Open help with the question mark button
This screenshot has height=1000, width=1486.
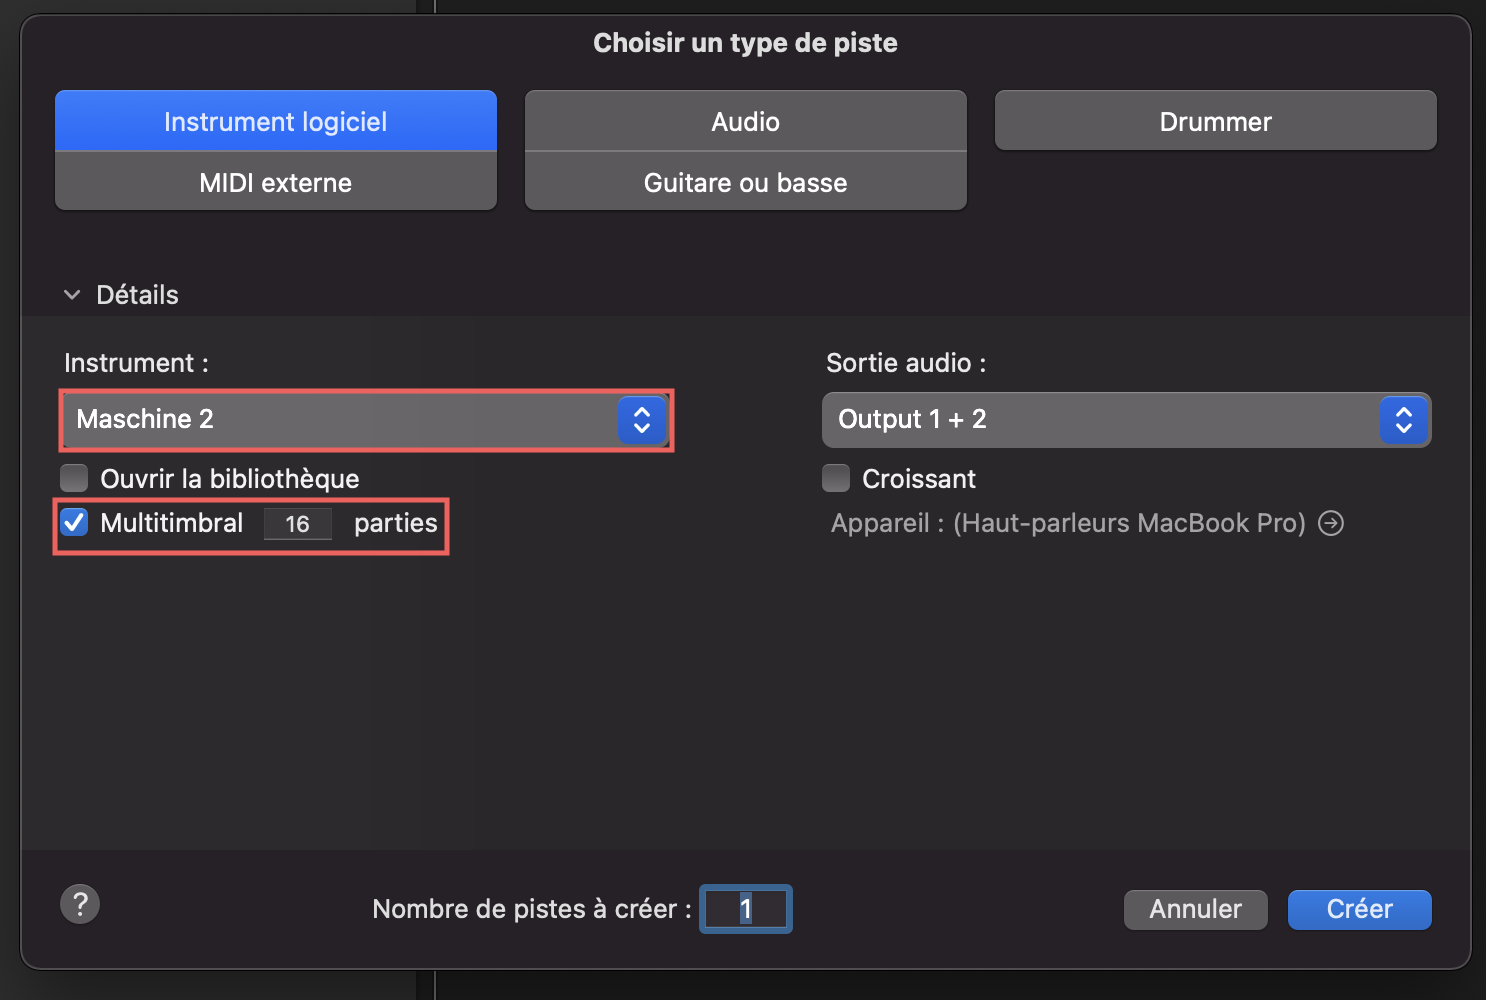coord(80,904)
